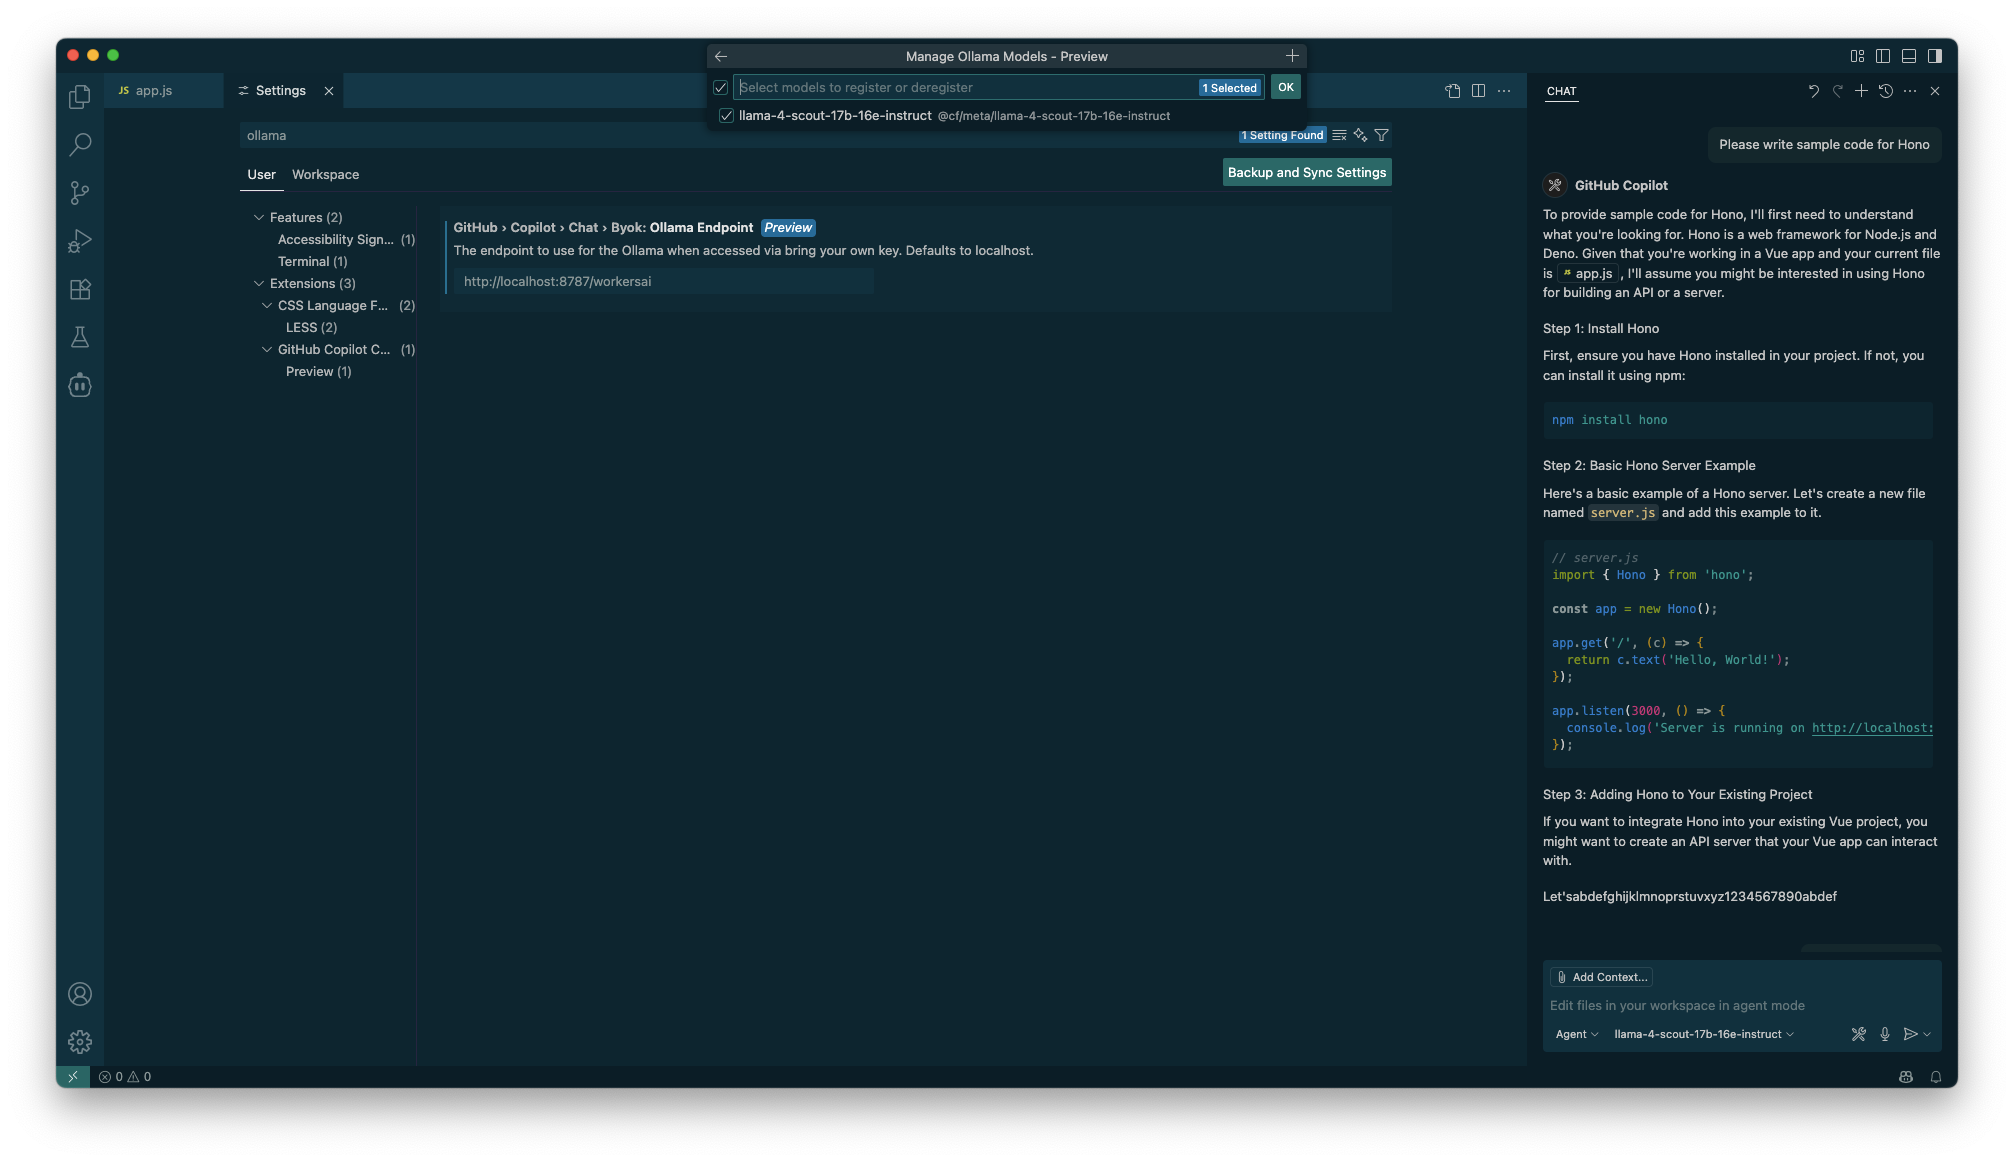The height and width of the screenshot is (1162, 2014).
Task: Open the Extensions view
Action: pyautogui.click(x=80, y=289)
